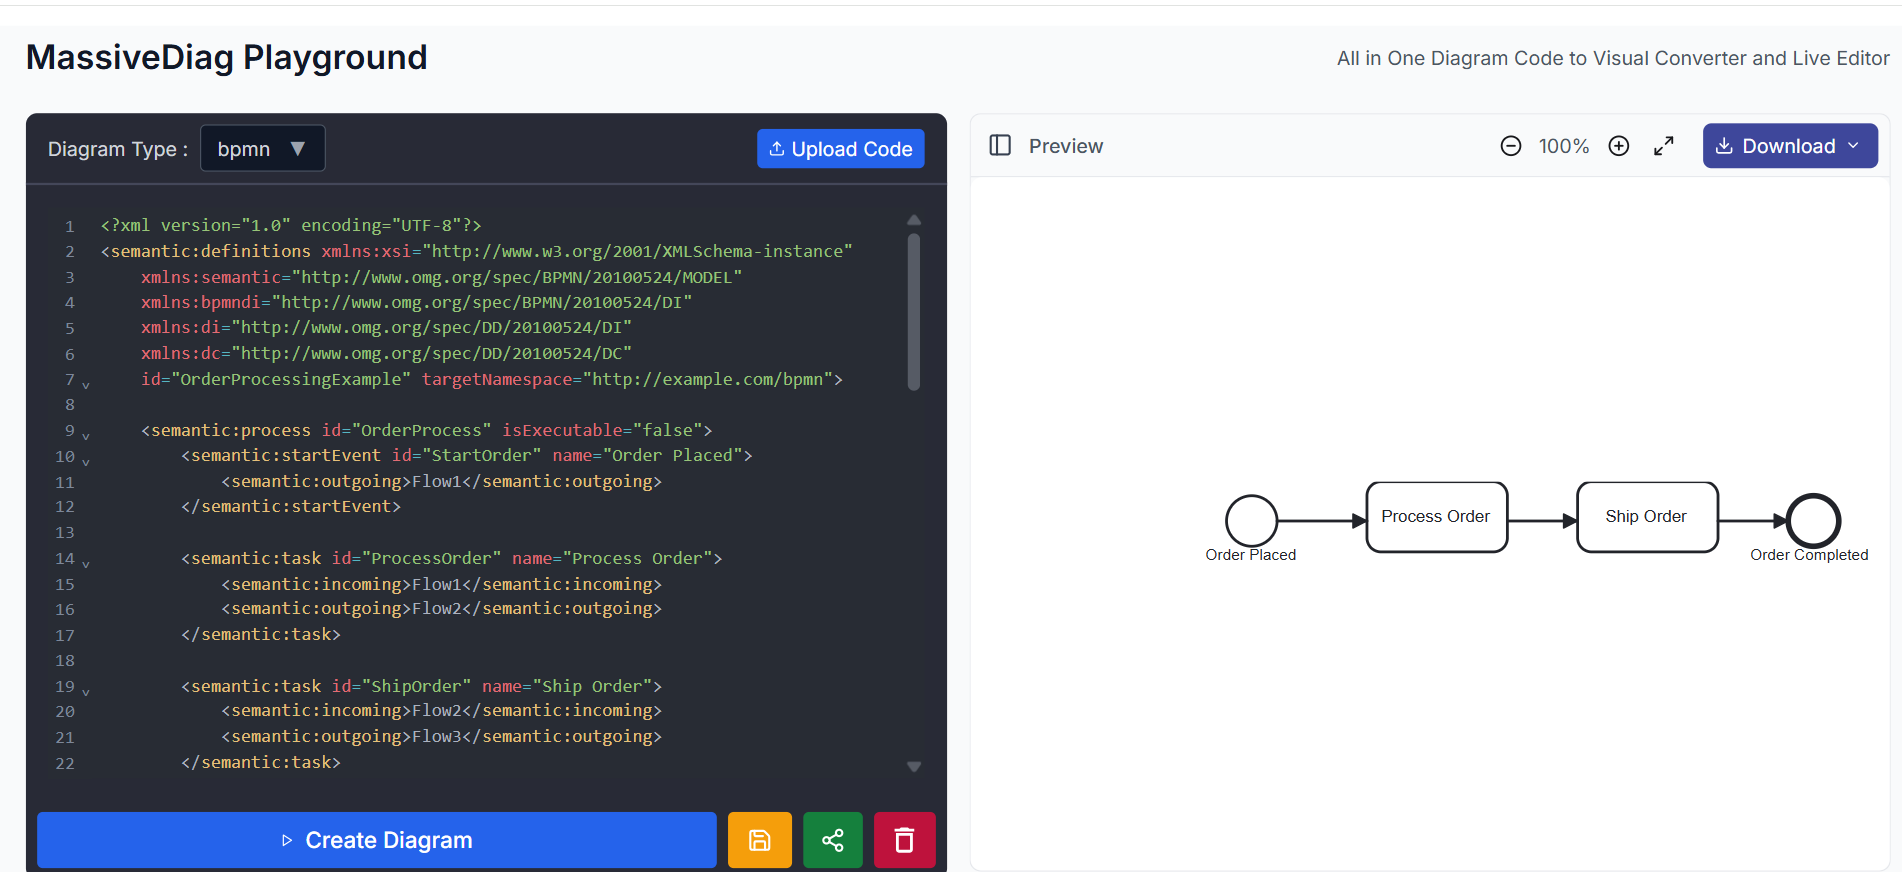
Task: Open the bpmn Diagram Type dropdown
Action: [262, 148]
